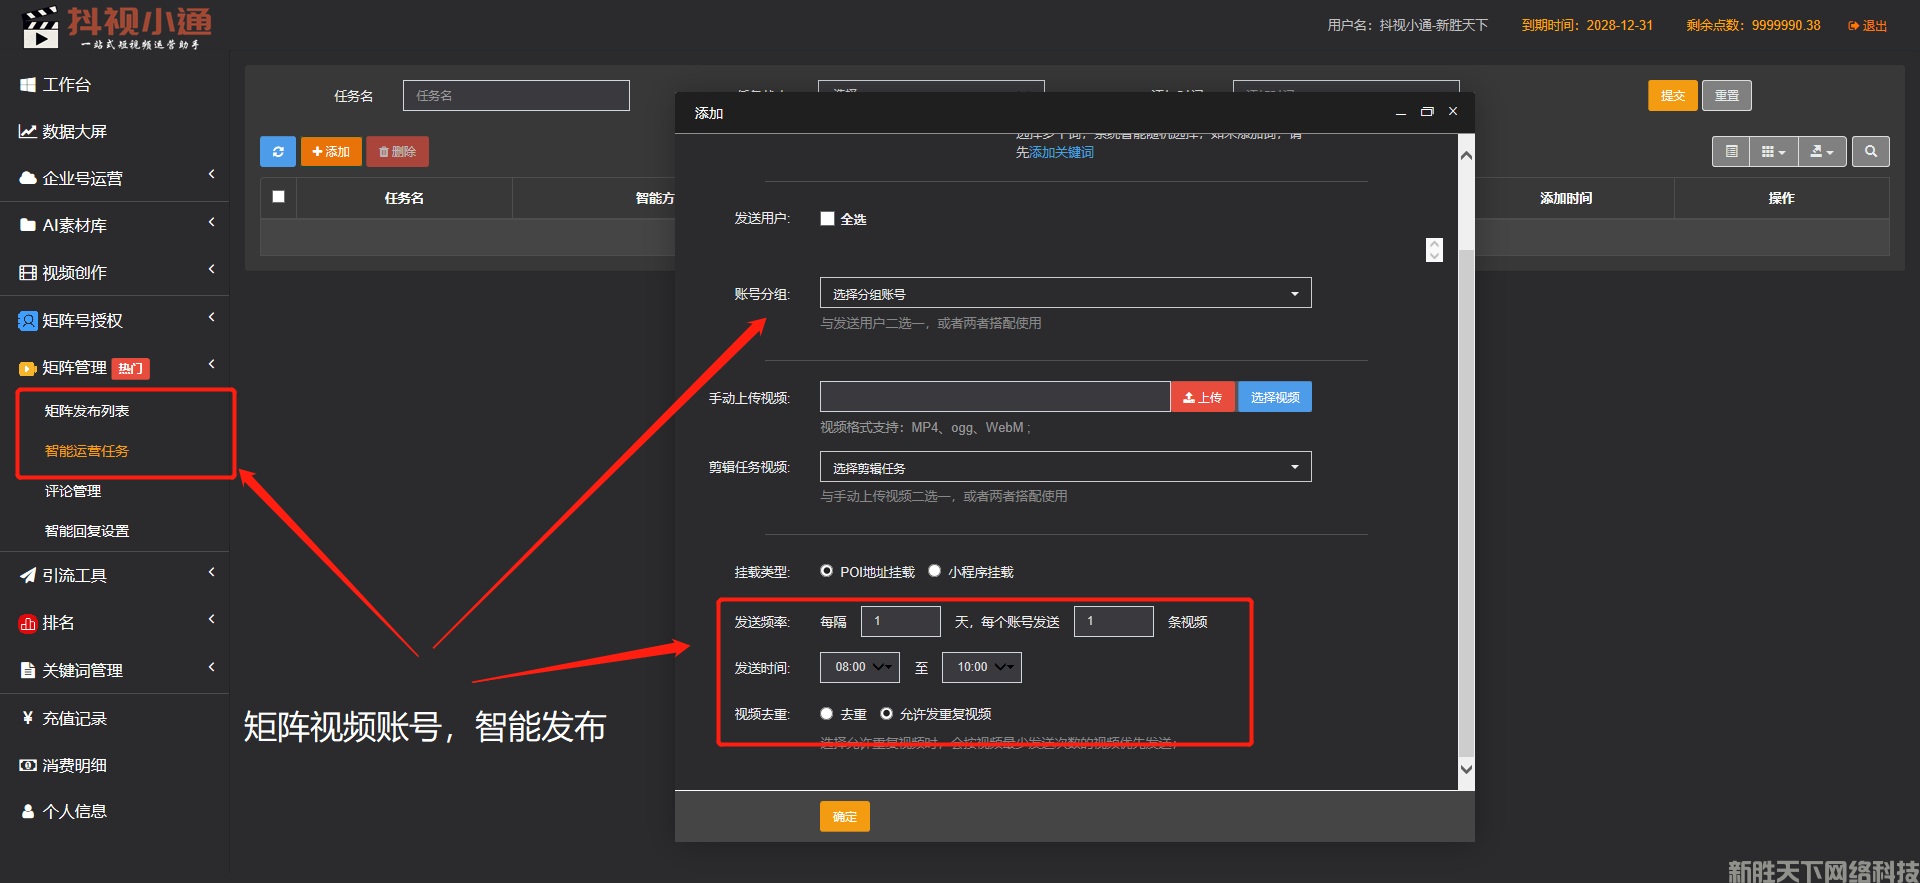Click the export icon in table toolbar

tap(1821, 152)
